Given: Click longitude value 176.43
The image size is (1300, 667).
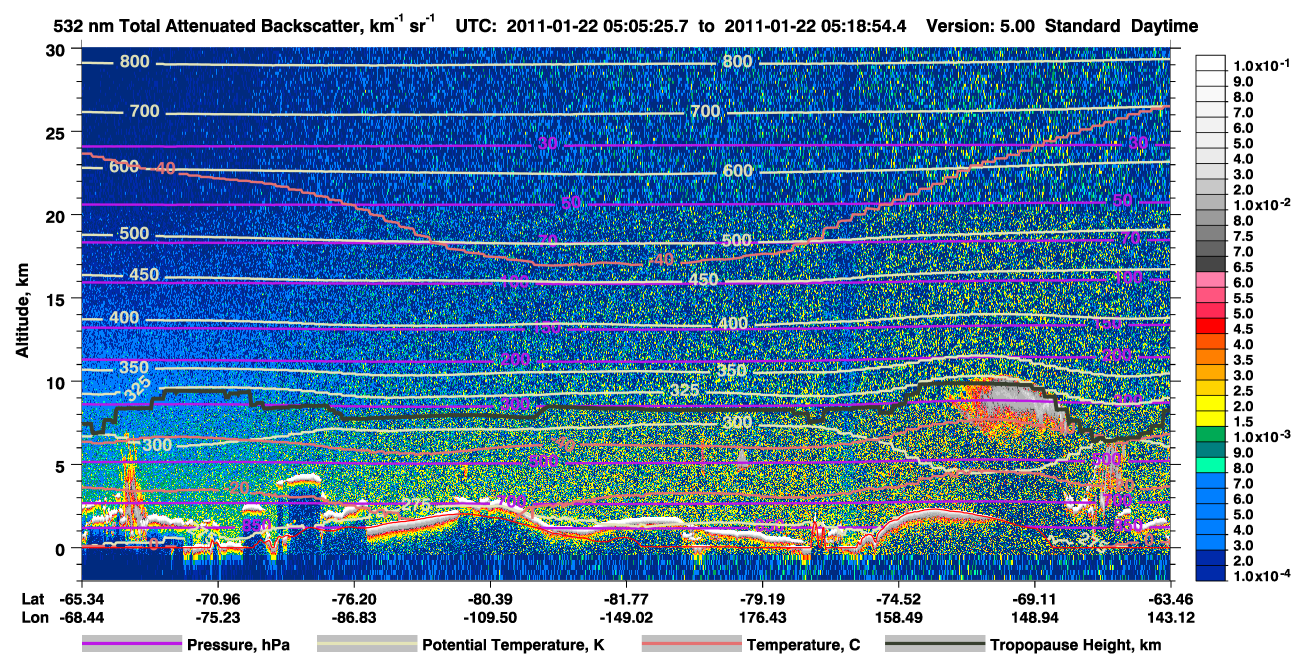Looking at the screenshot, I should pyautogui.click(x=763, y=617).
